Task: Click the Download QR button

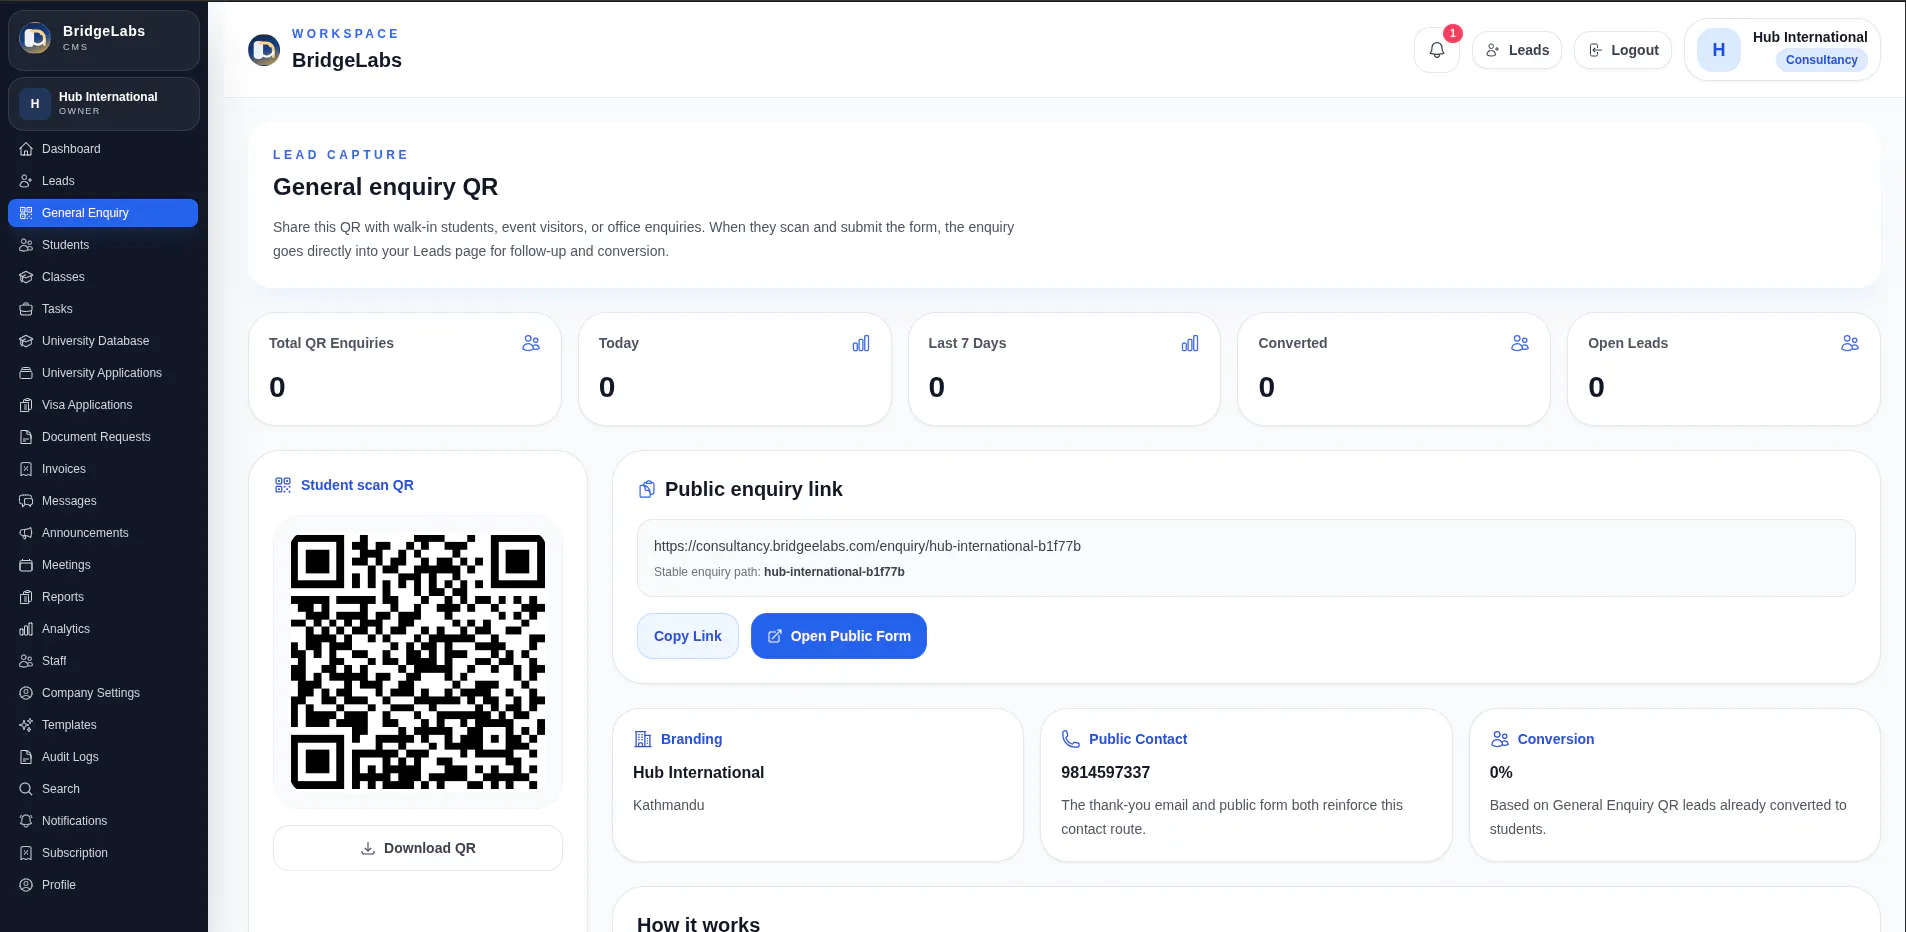Action: (418, 848)
